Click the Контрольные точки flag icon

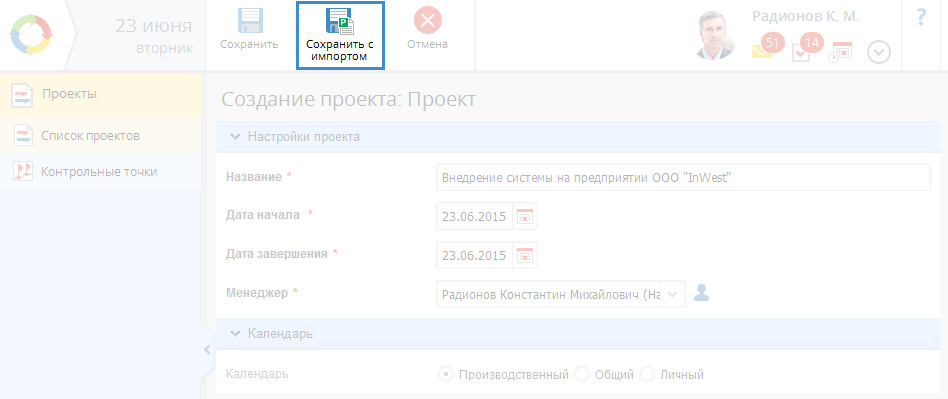pos(23,172)
